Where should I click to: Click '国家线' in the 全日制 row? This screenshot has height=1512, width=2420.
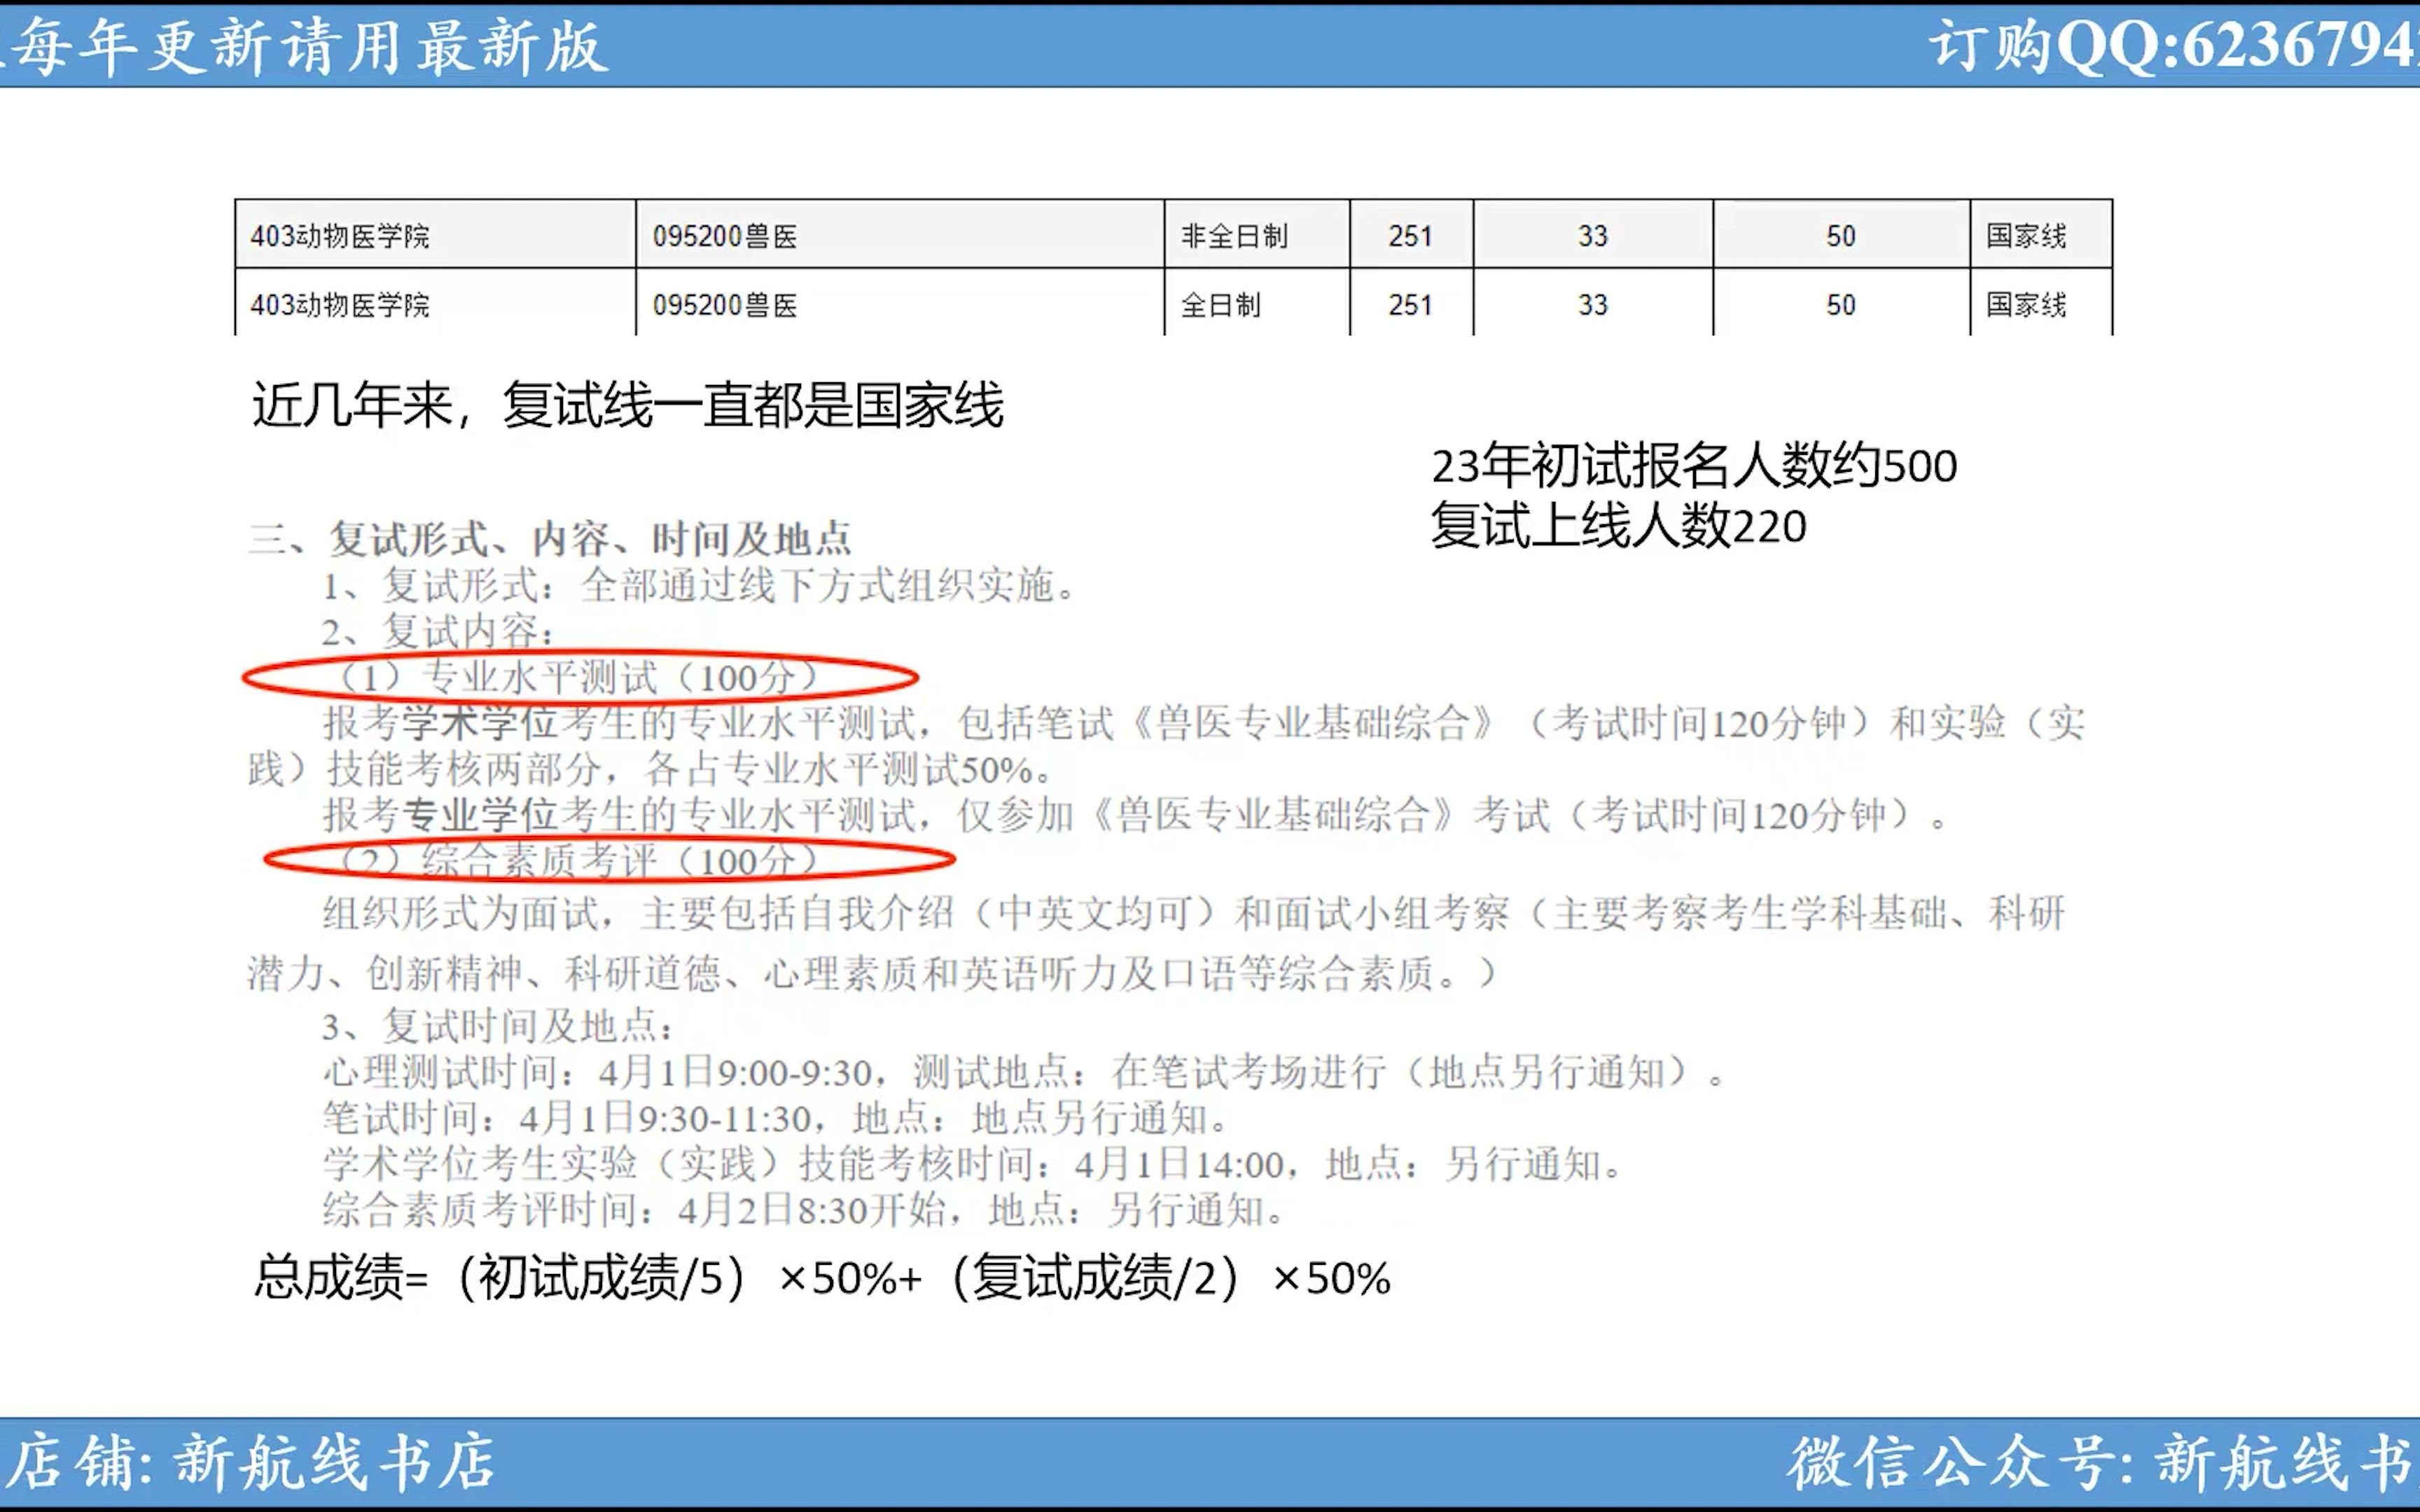pos(2026,305)
